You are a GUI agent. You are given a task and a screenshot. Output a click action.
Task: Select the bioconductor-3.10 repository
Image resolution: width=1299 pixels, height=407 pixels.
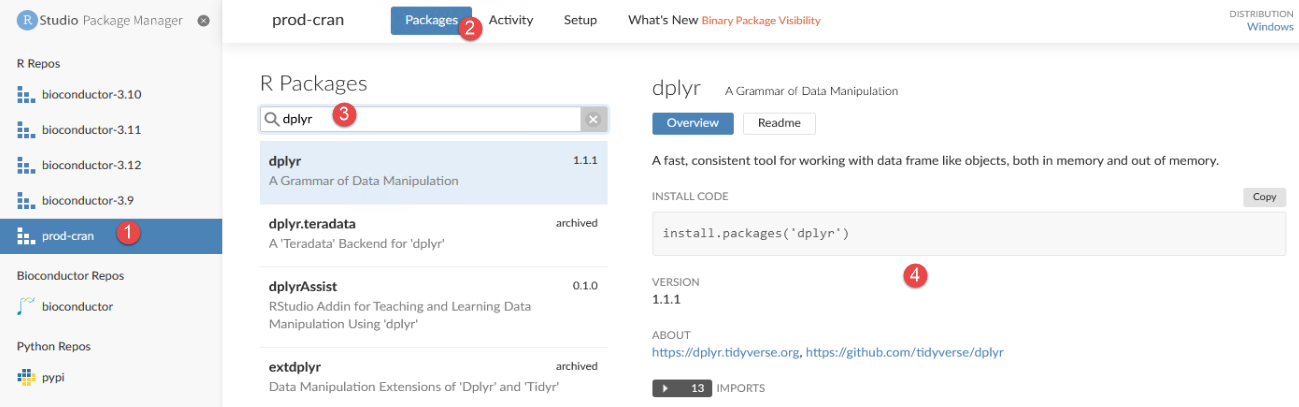[110, 95]
